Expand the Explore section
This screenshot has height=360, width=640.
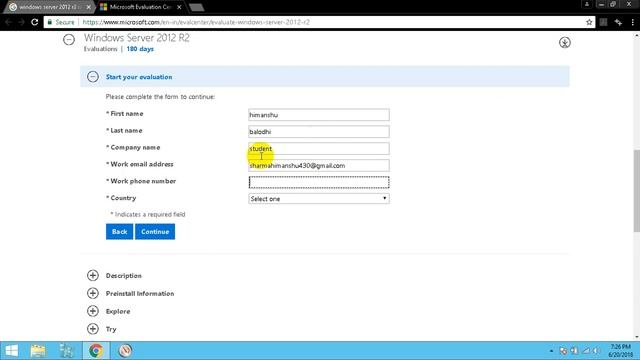coord(93,311)
